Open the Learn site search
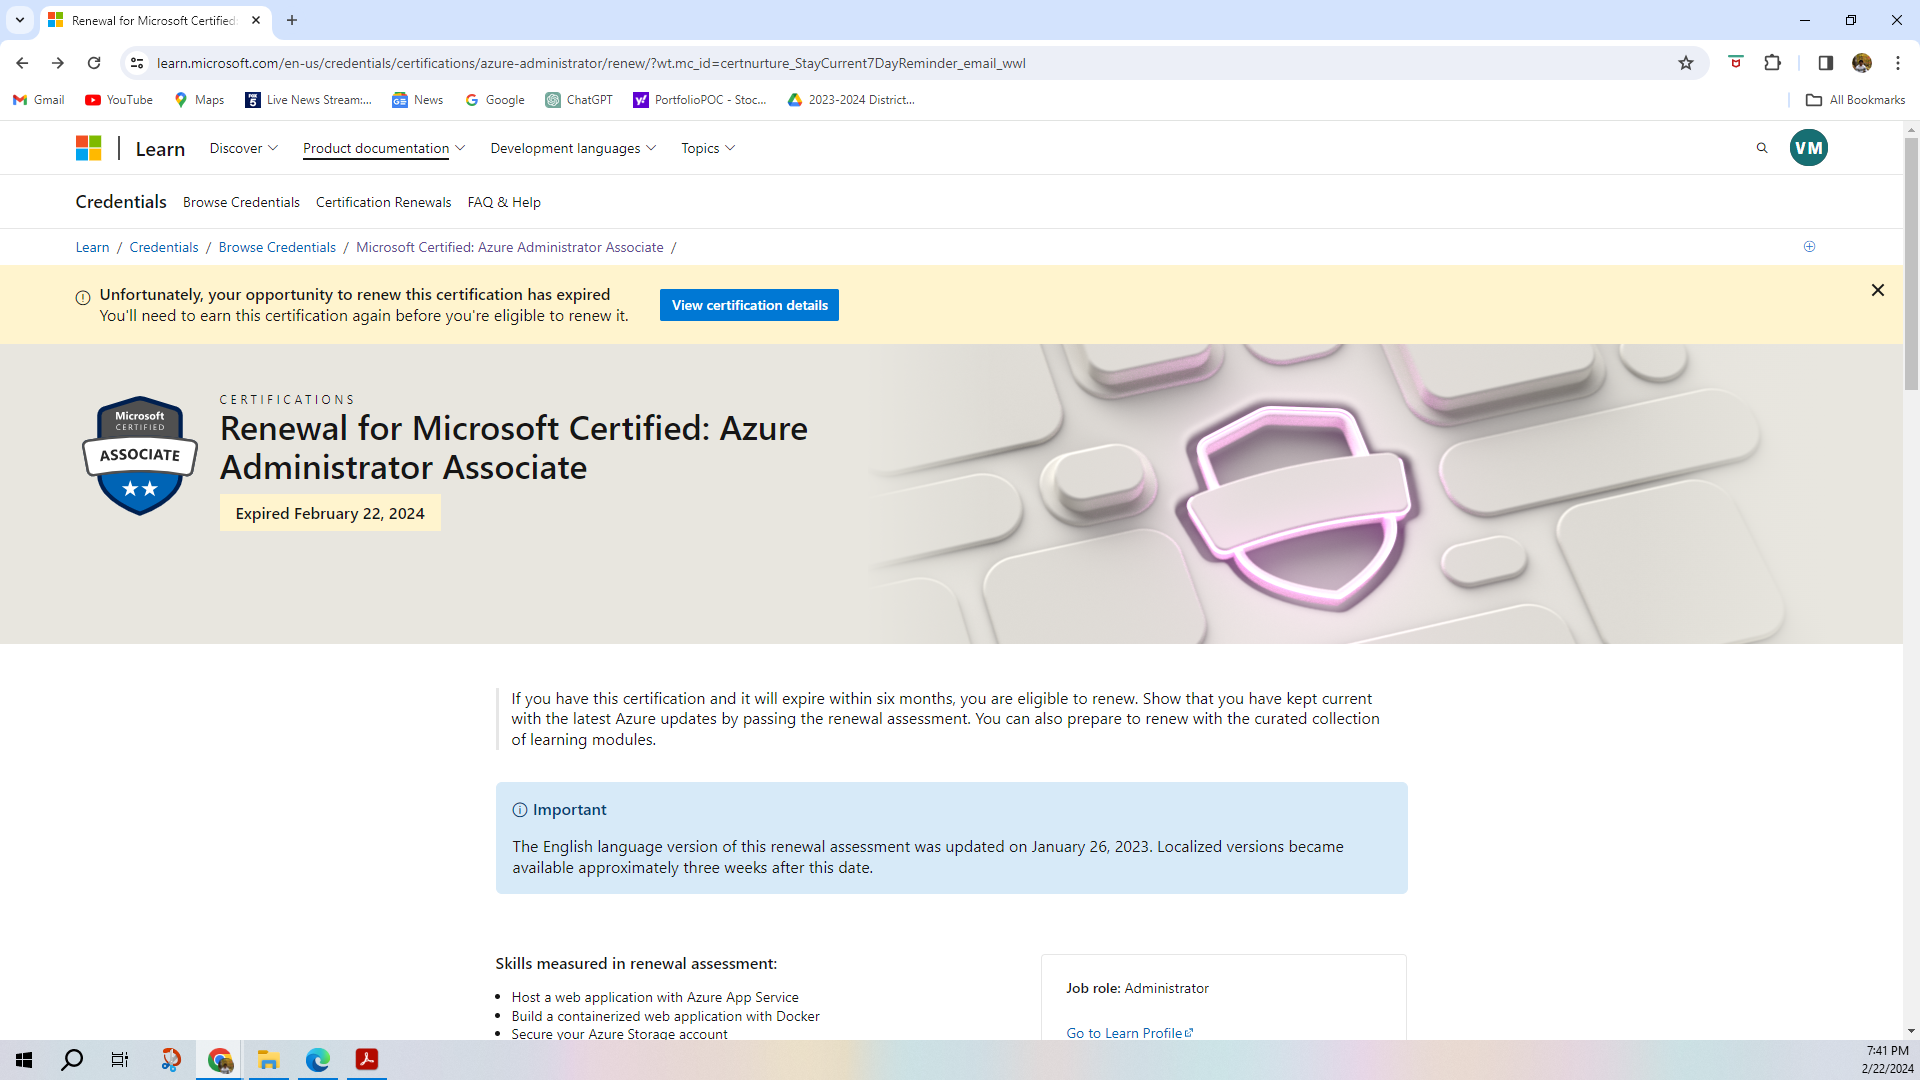1920x1080 pixels. pyautogui.click(x=1761, y=147)
